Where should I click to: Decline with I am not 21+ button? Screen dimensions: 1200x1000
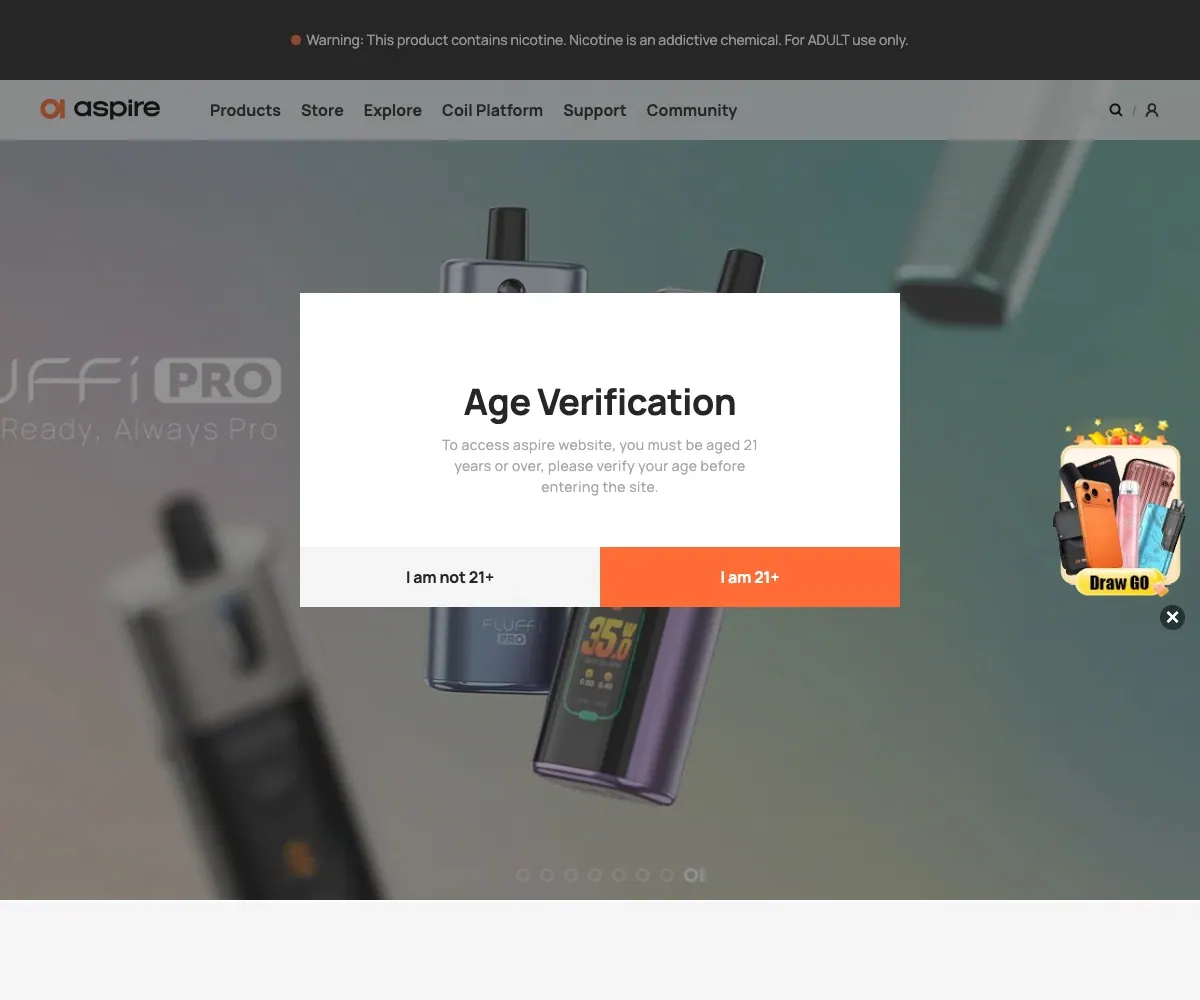pyautogui.click(x=450, y=577)
